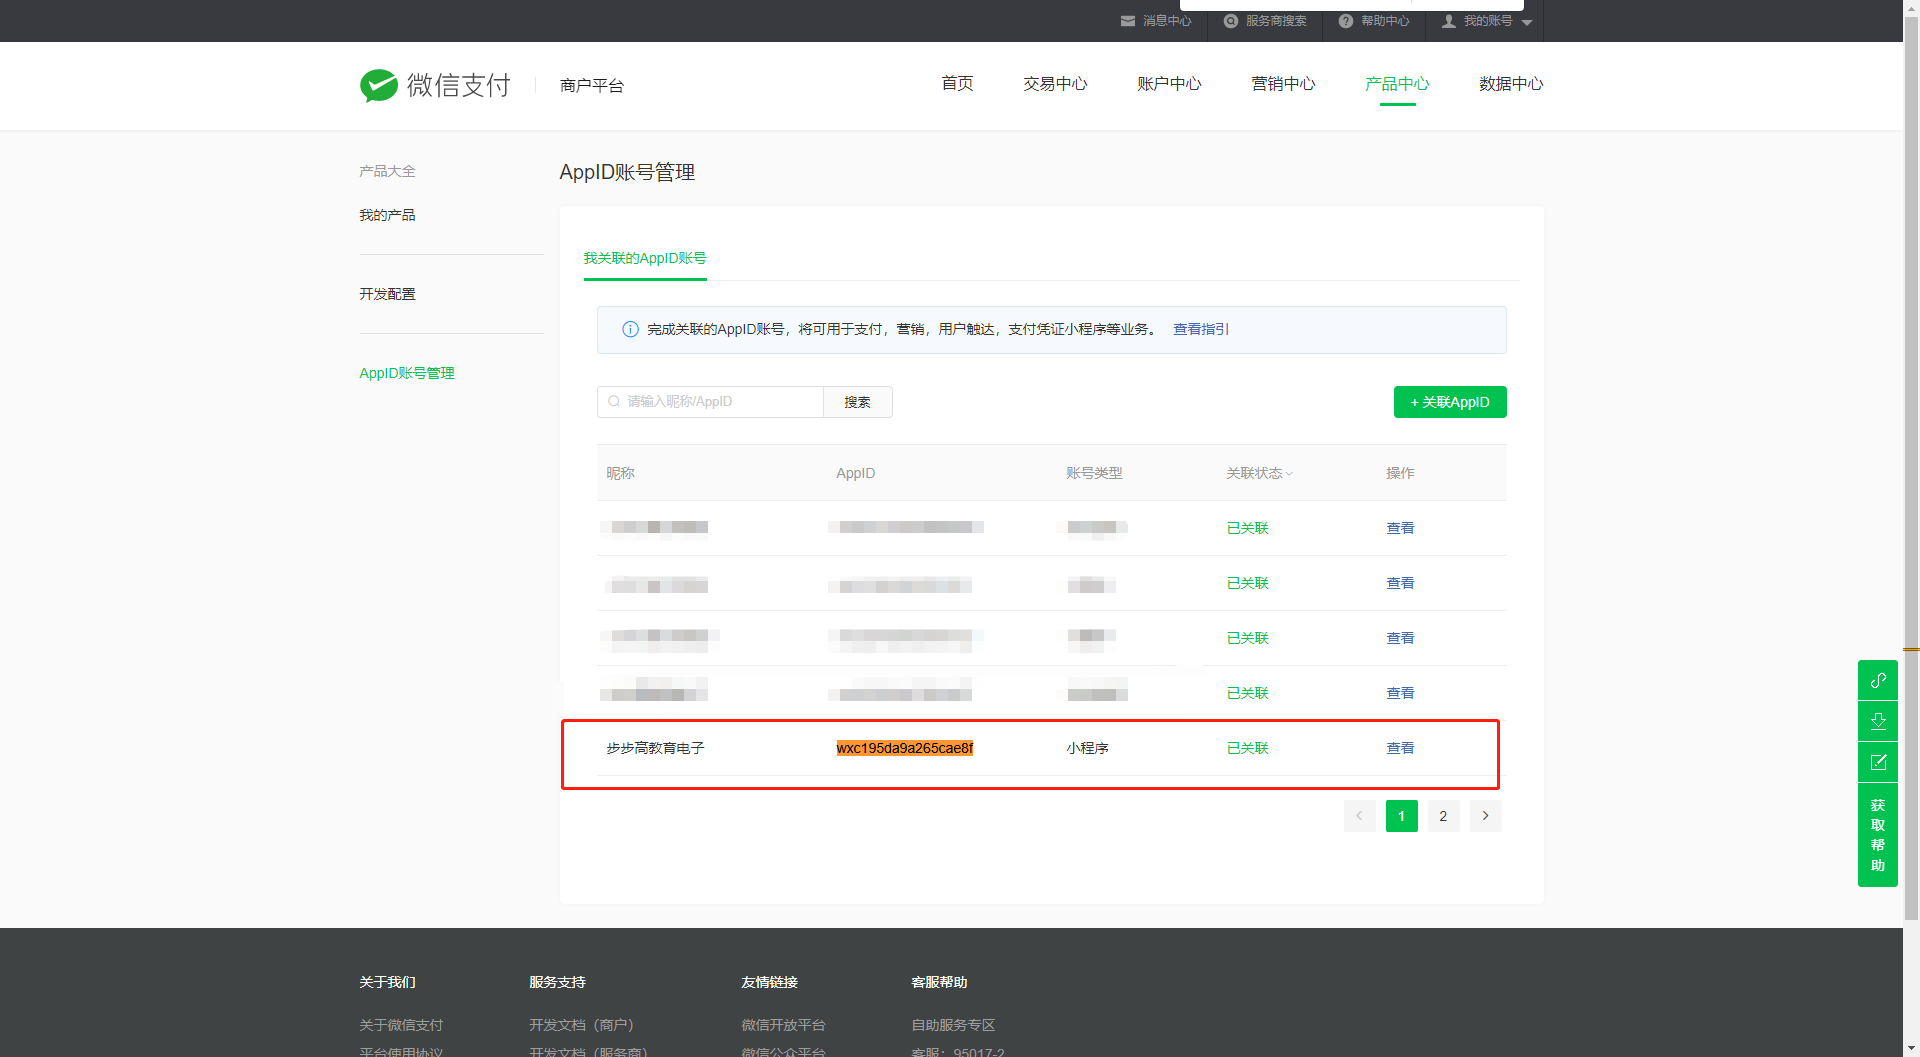Open the 账户中心 navigation menu
Viewport: 1920px width, 1057px height.
[x=1169, y=84]
